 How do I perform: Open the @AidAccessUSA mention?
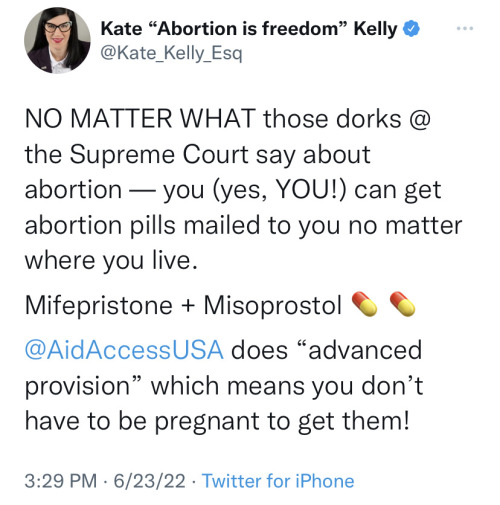124,350
